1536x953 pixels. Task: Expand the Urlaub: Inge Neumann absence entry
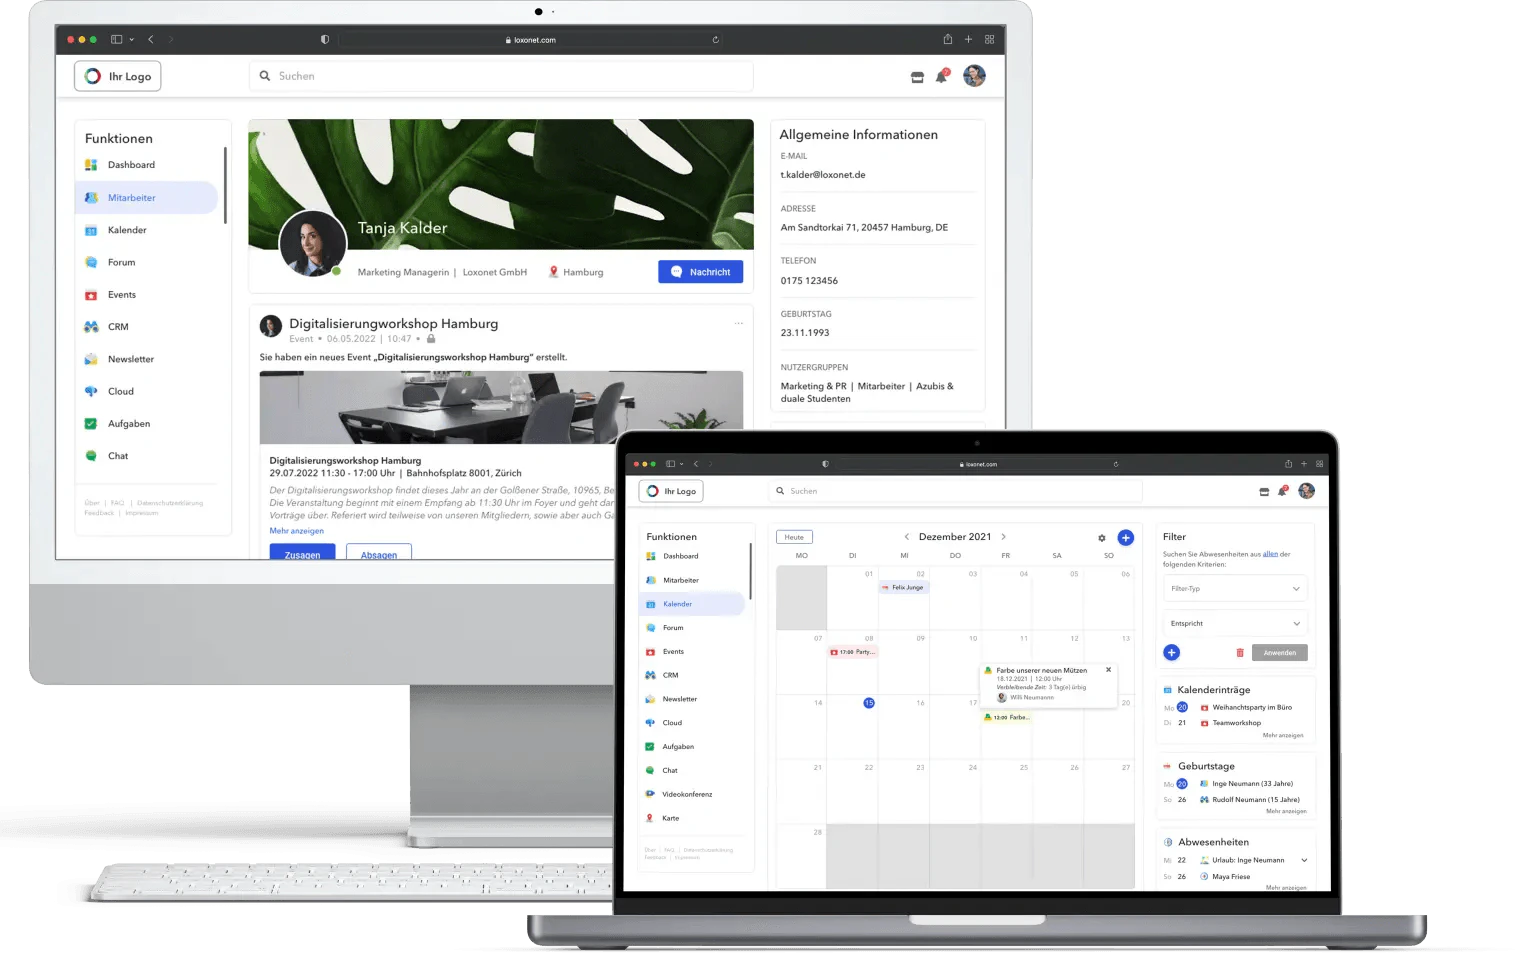coord(1303,859)
